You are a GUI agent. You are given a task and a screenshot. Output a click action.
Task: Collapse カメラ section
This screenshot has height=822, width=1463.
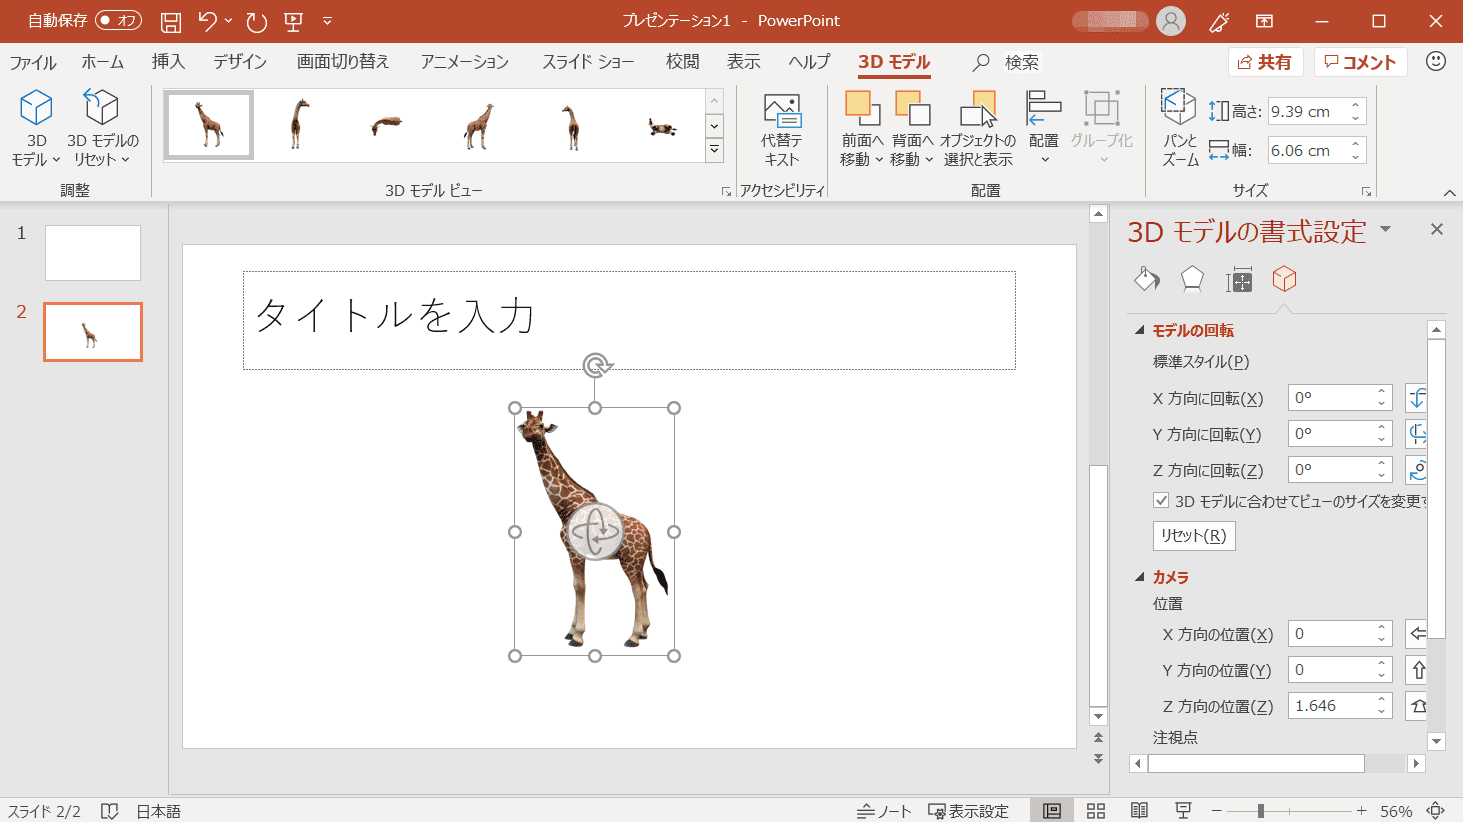click(x=1139, y=577)
